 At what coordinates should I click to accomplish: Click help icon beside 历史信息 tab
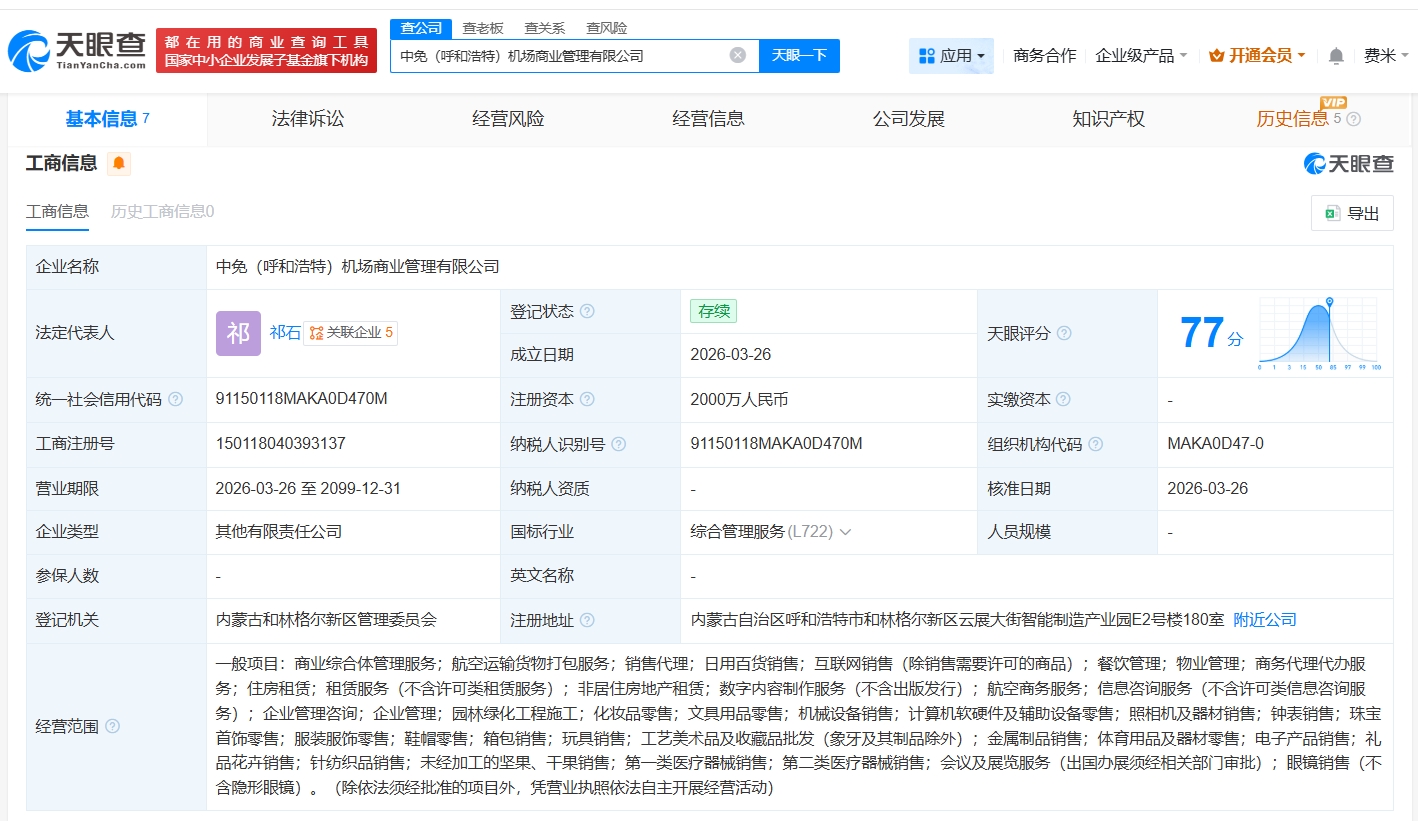tap(1354, 119)
